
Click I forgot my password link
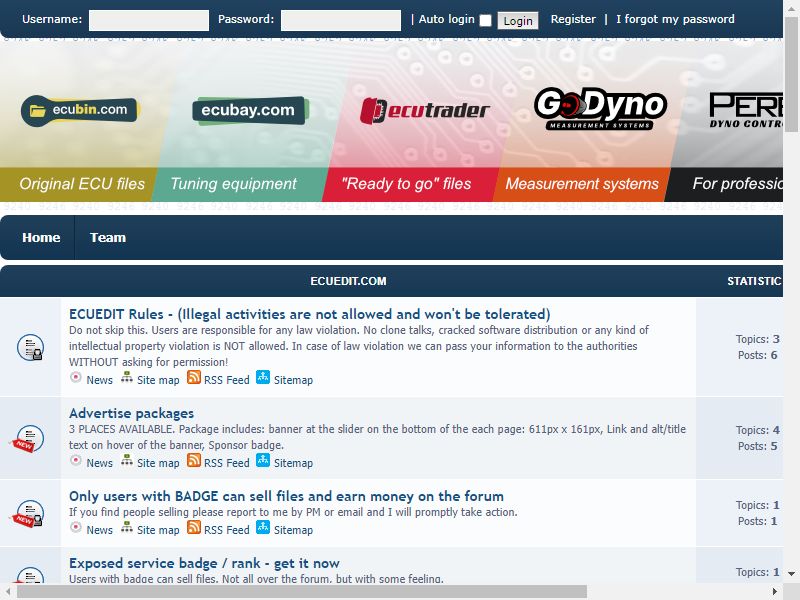tap(675, 19)
